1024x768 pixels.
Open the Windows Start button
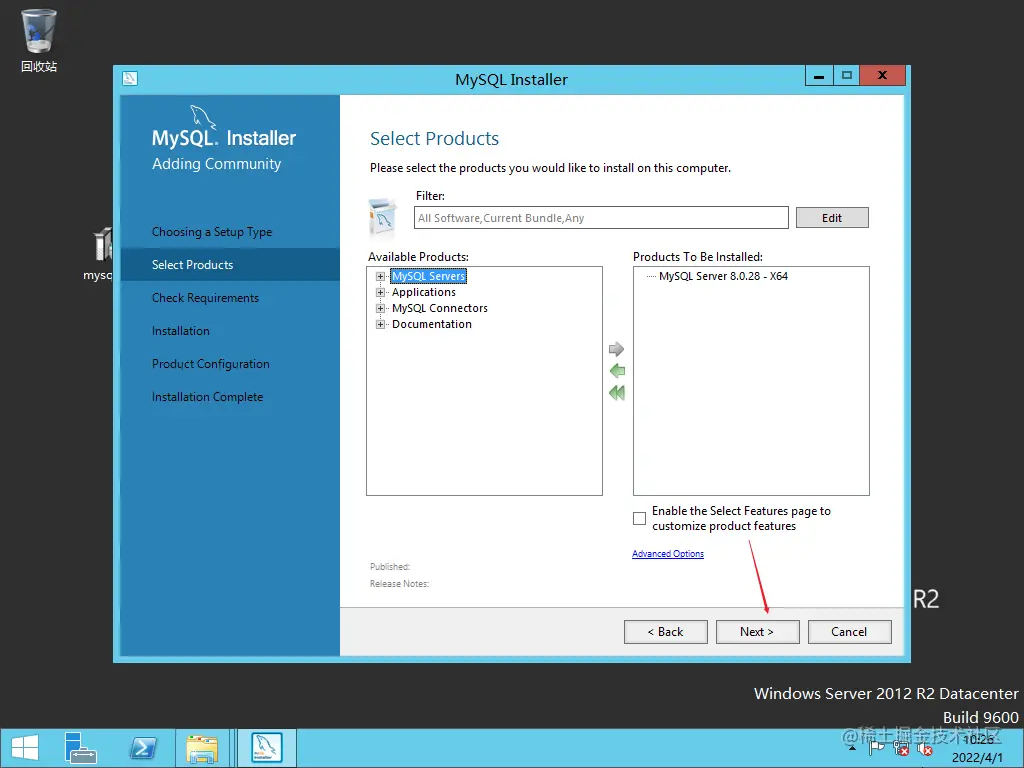click(x=25, y=748)
